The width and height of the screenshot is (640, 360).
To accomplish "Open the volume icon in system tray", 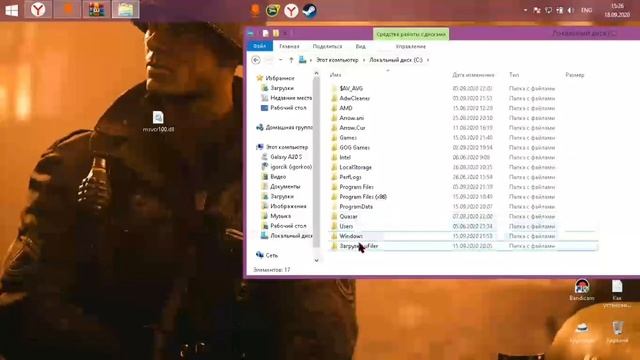I will point(571,10).
